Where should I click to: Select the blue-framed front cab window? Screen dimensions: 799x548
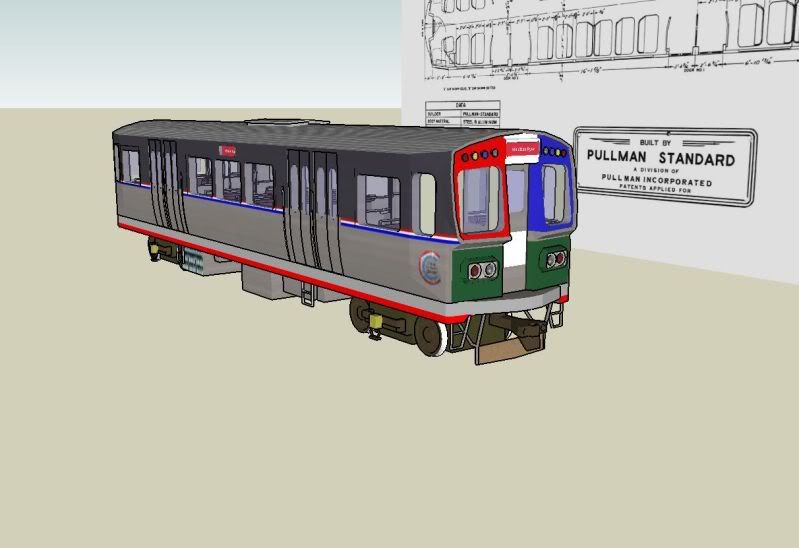pos(554,194)
